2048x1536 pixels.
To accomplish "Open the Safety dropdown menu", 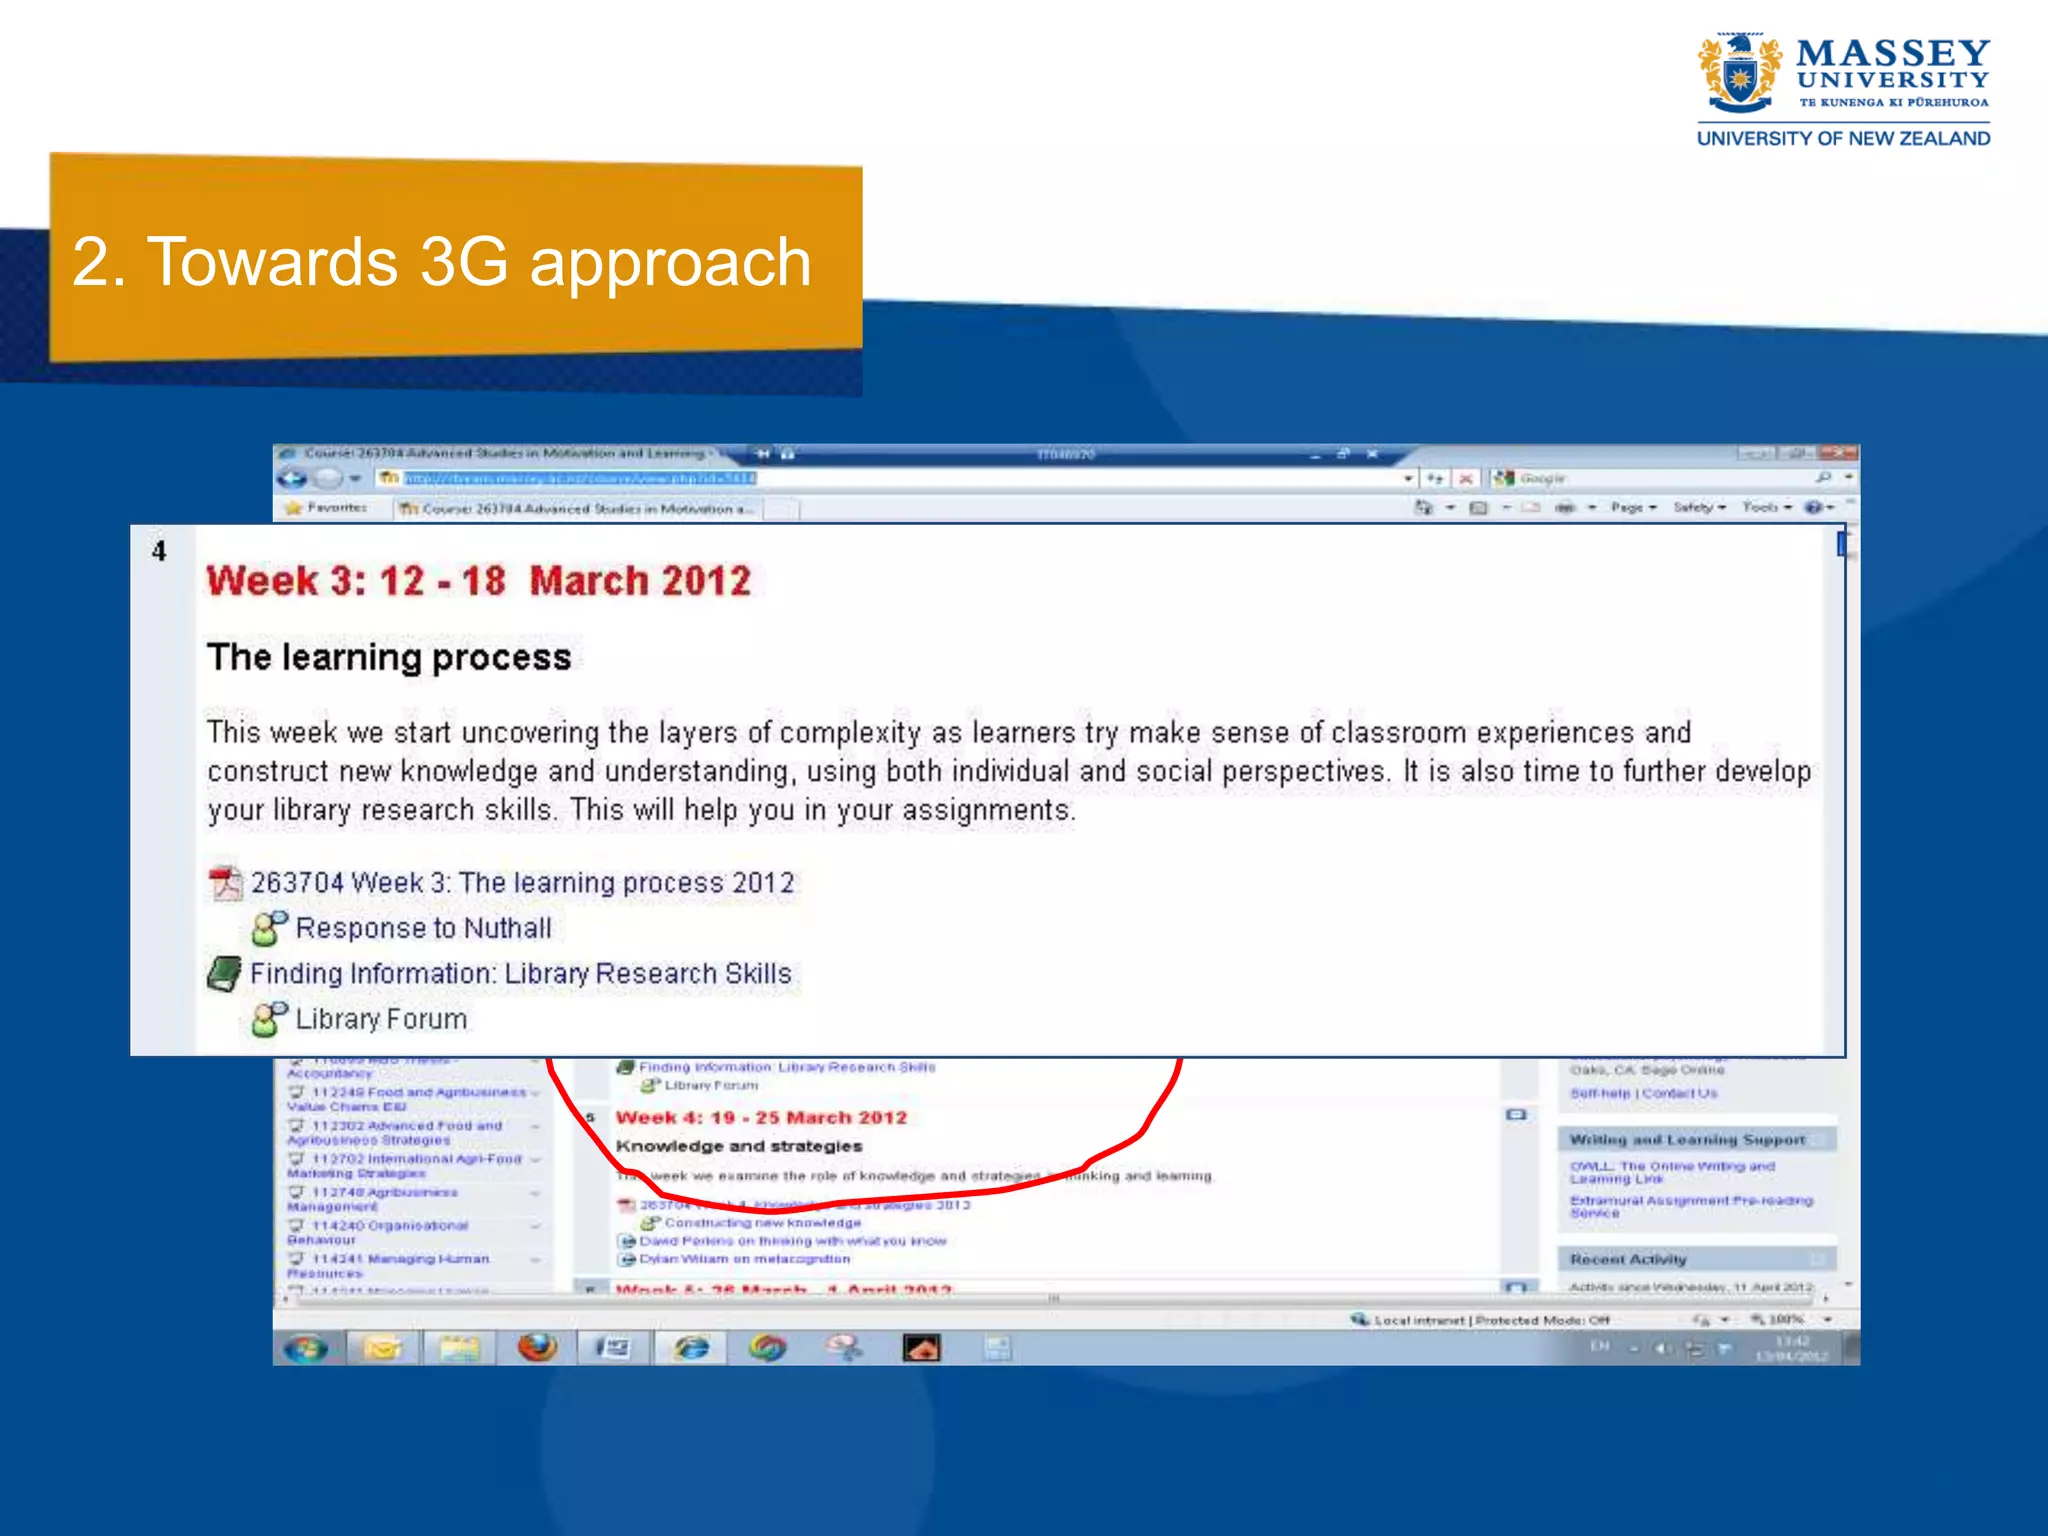I will click(1699, 508).
